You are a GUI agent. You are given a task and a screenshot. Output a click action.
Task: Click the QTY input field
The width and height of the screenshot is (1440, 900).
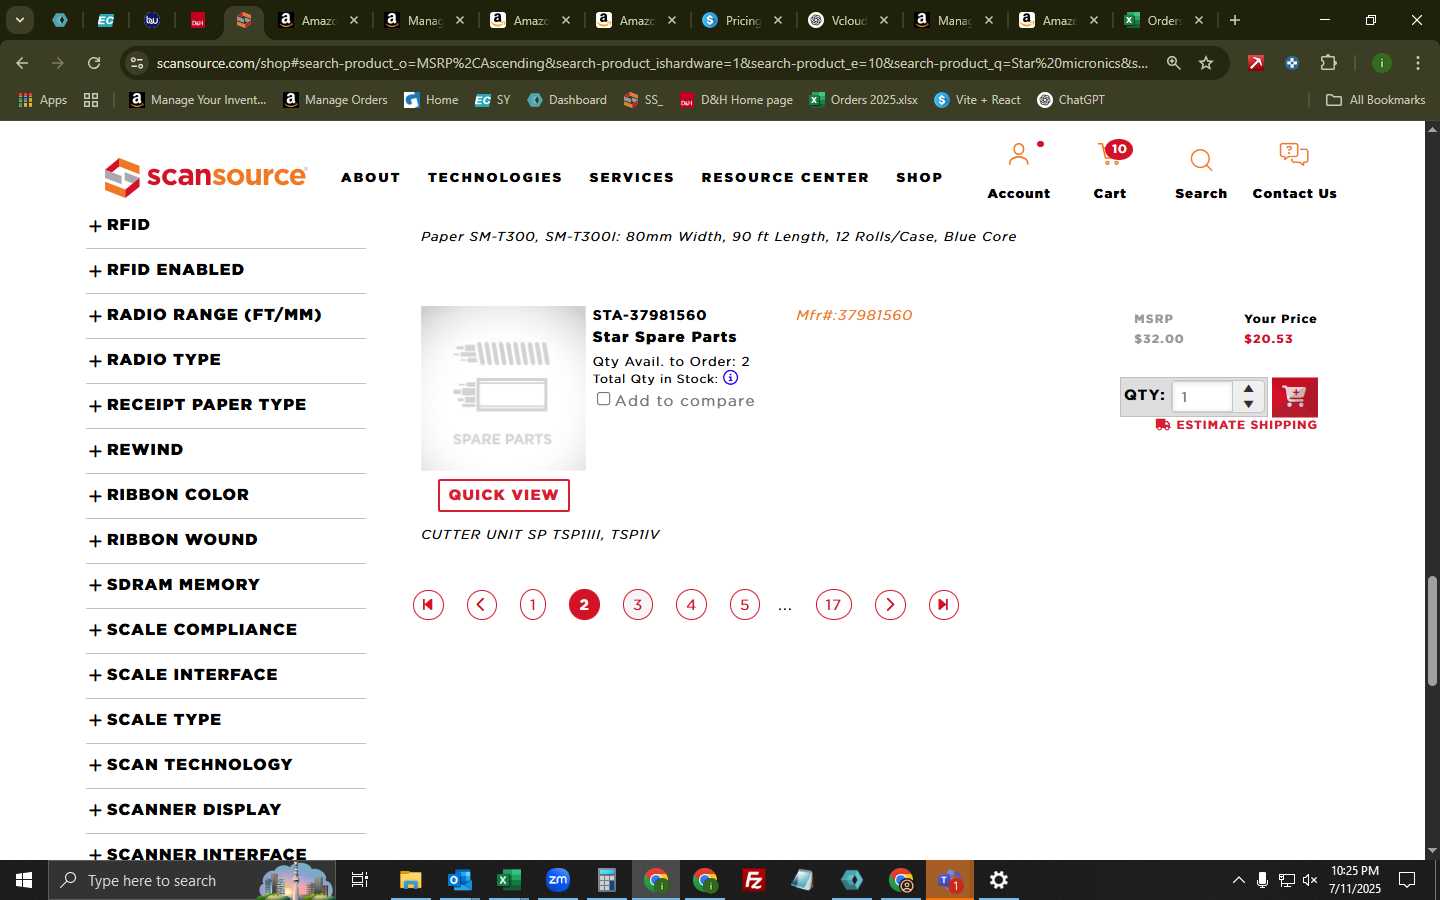pyautogui.click(x=1202, y=396)
